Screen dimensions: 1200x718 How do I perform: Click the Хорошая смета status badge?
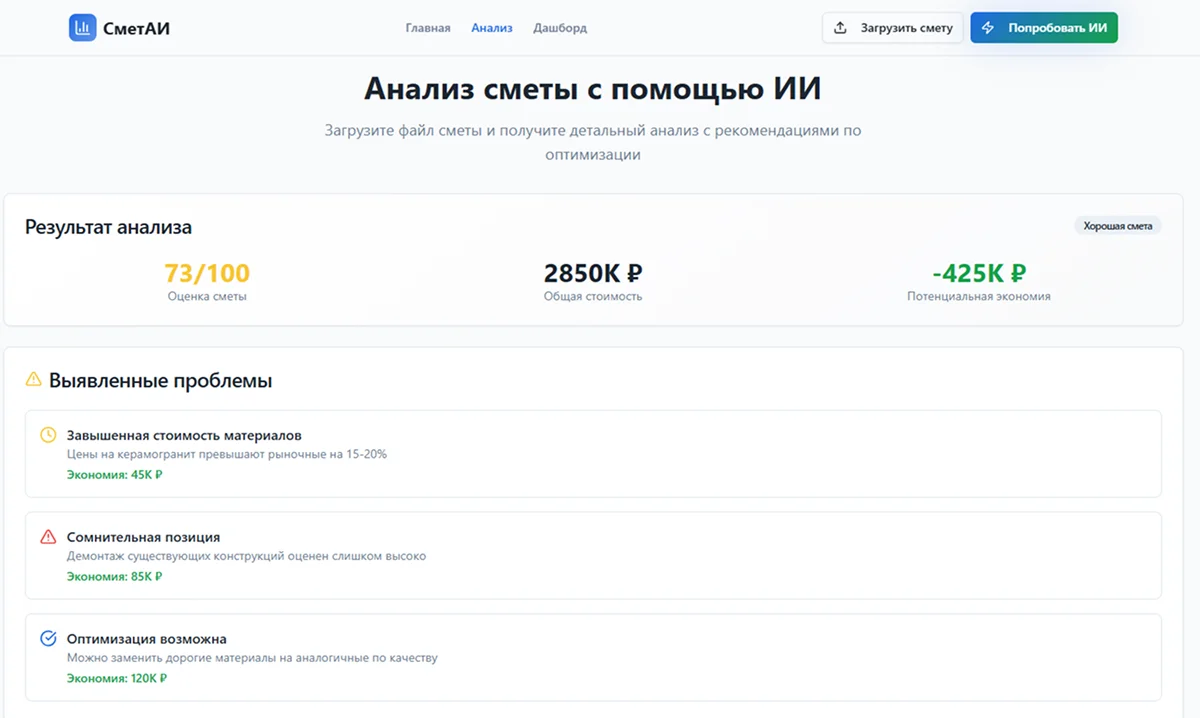[1118, 226]
